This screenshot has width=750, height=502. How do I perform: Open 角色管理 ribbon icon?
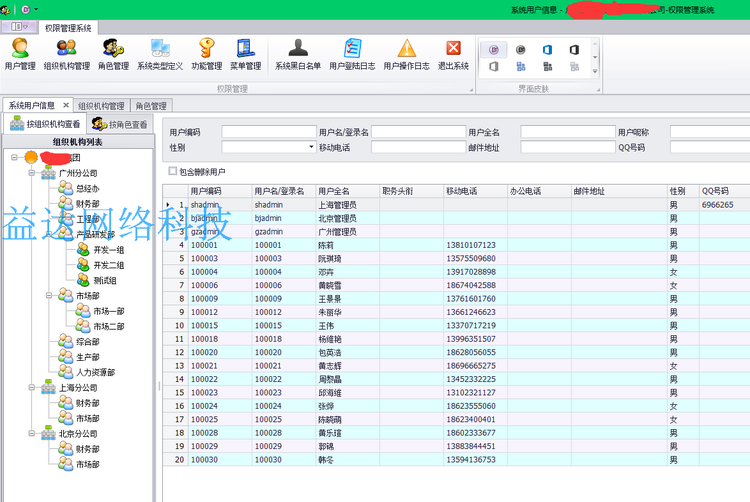coord(113,54)
